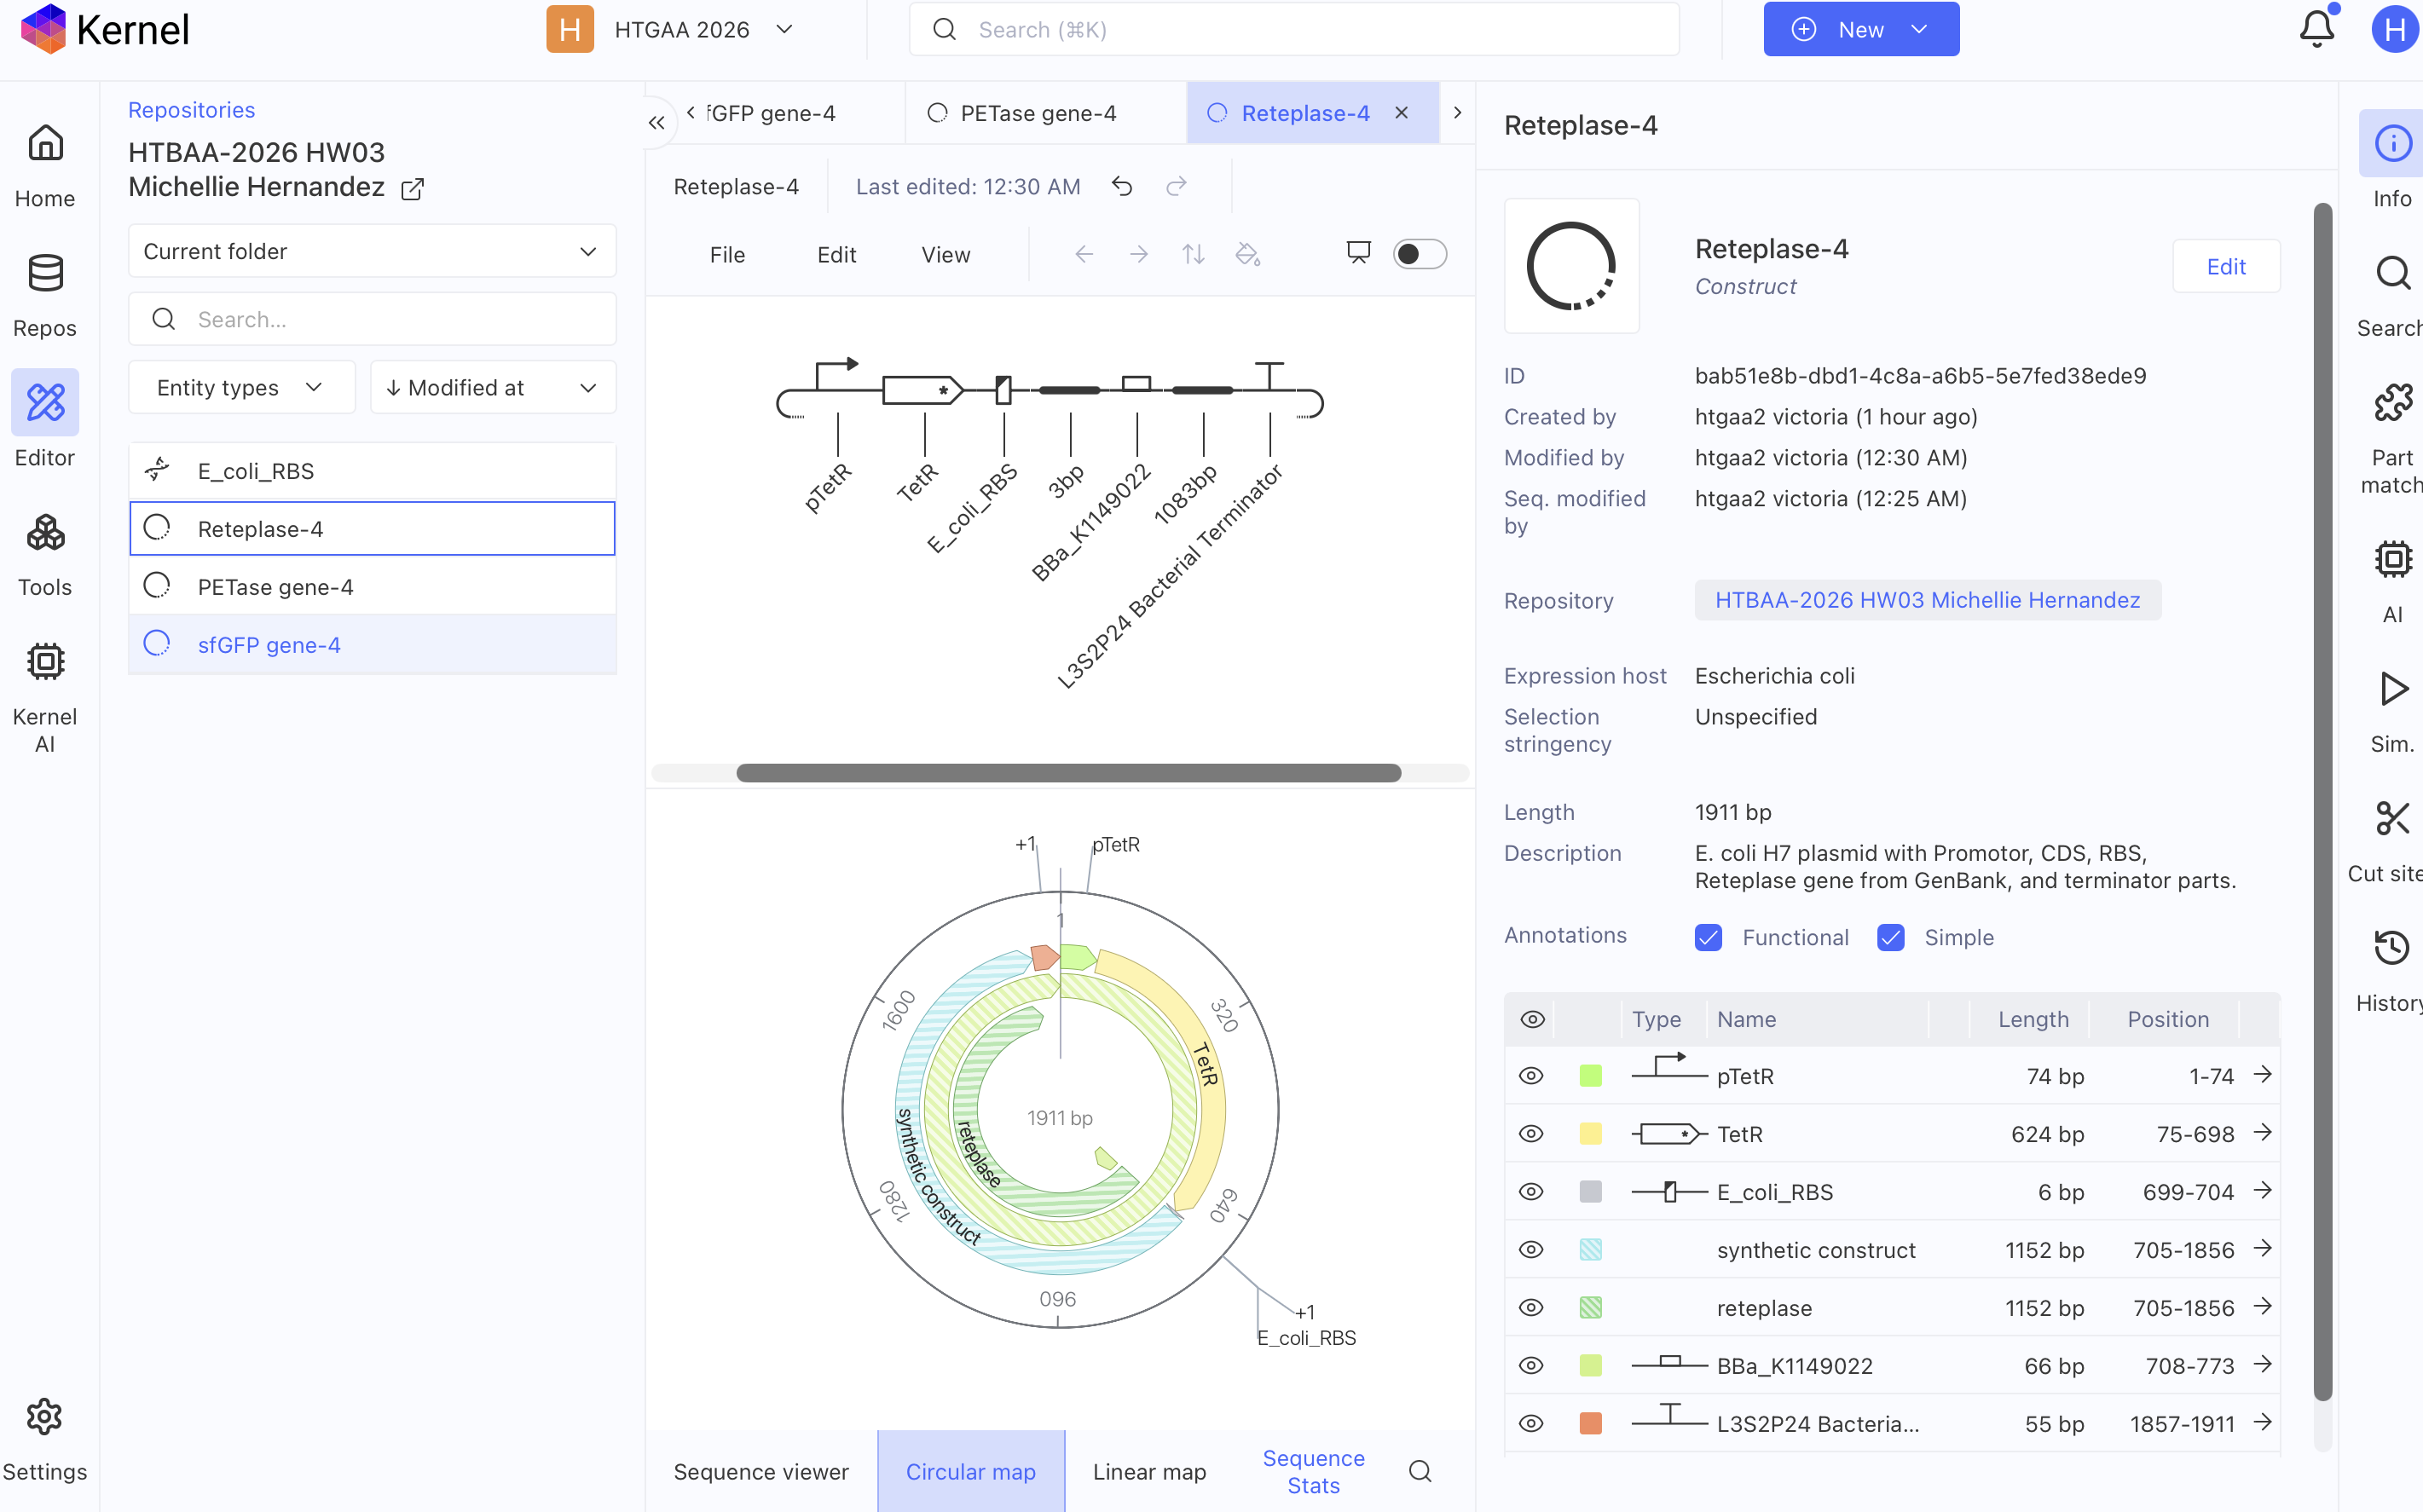Open the File menu

pyautogui.click(x=727, y=255)
